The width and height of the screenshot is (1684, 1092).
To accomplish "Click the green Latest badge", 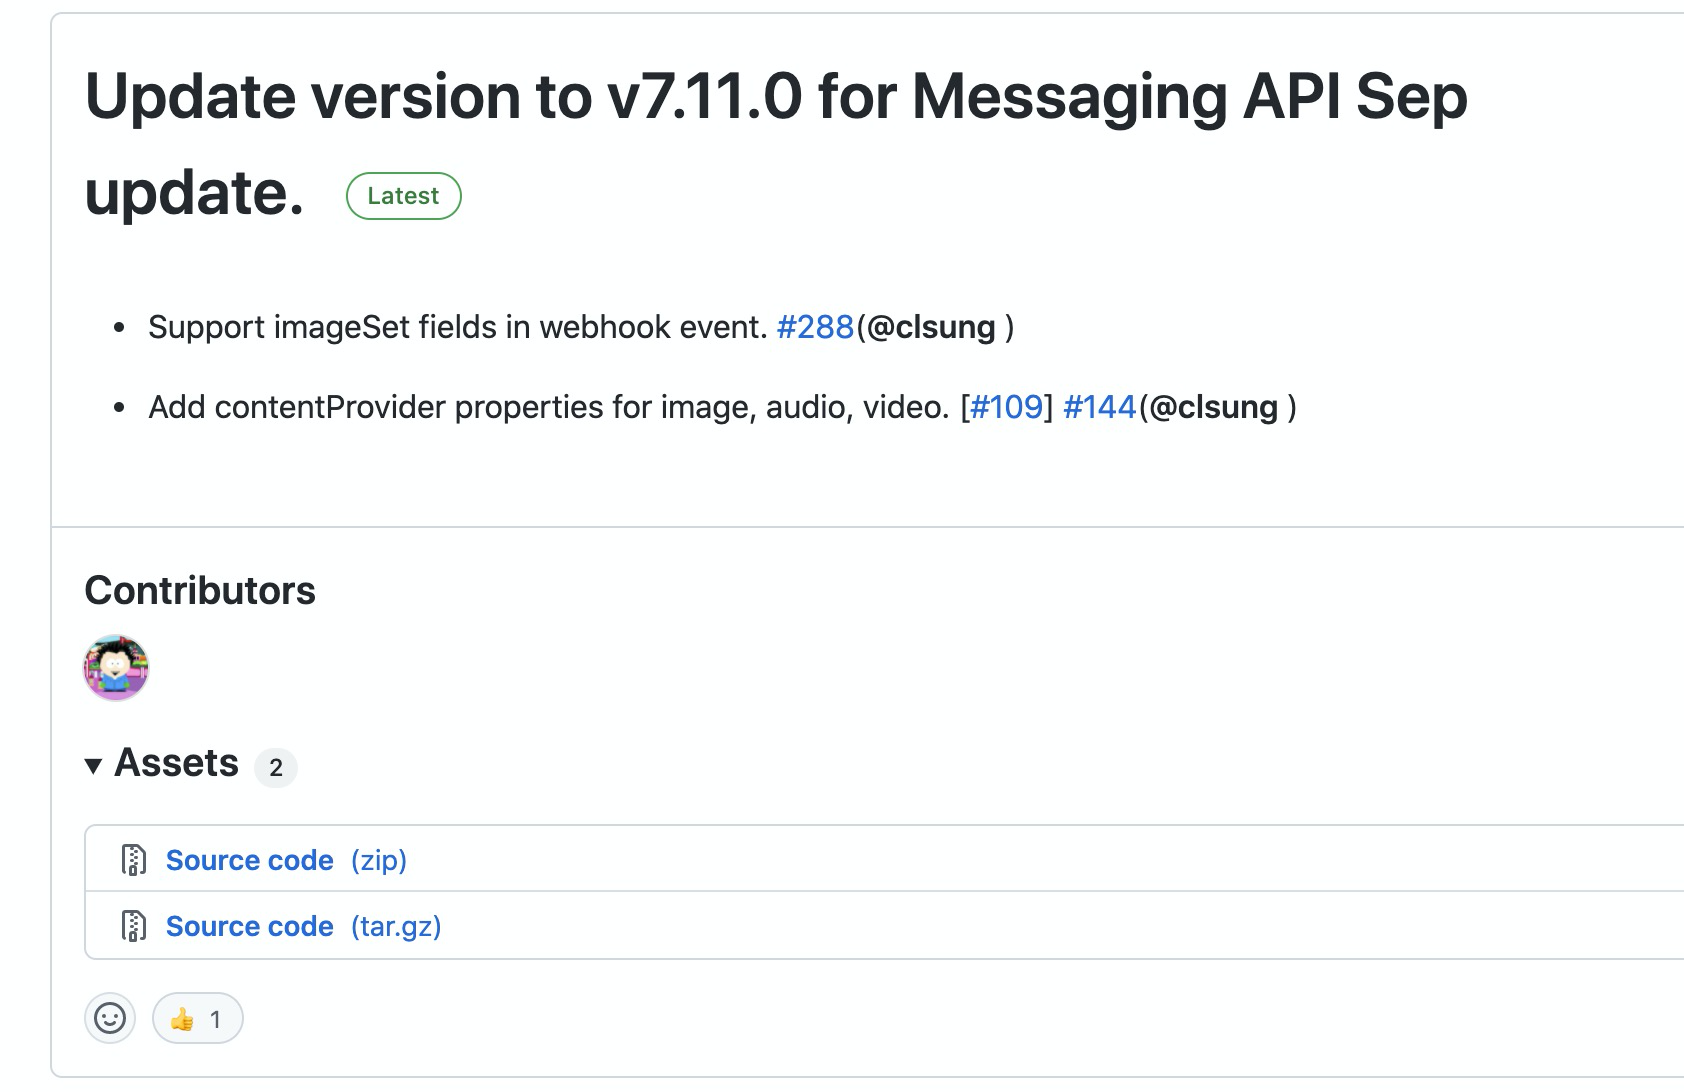I will click(x=404, y=196).
